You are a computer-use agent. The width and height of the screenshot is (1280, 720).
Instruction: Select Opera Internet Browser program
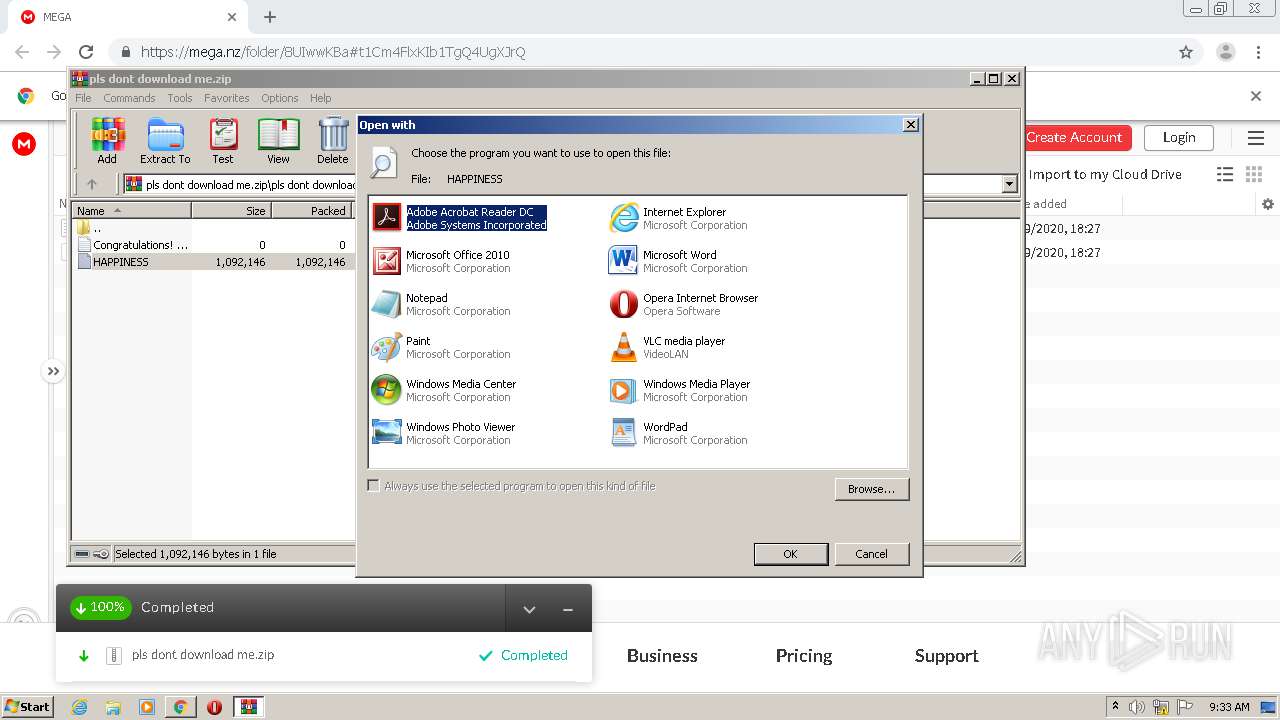684,304
